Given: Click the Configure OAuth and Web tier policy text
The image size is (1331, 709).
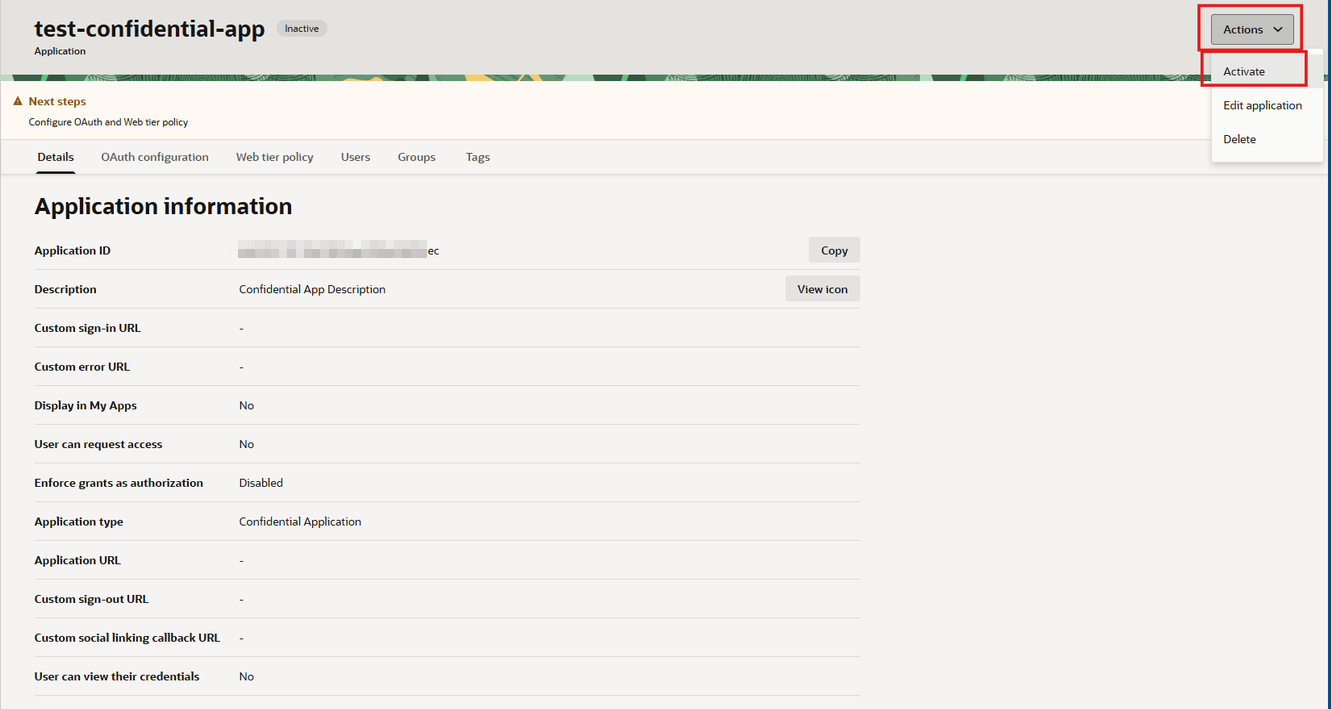Looking at the screenshot, I should [x=108, y=122].
